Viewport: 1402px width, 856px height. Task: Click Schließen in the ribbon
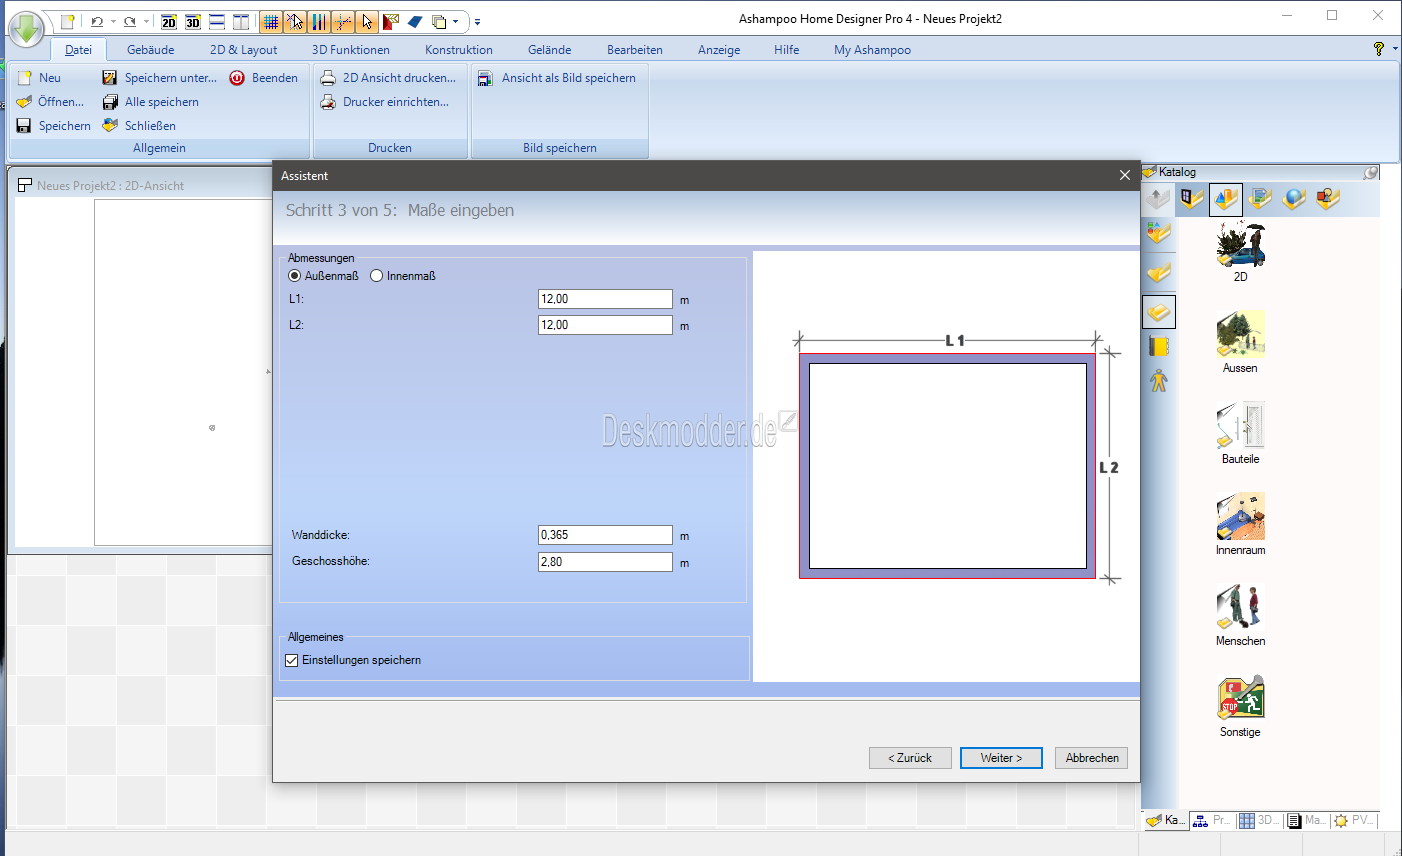[139, 126]
